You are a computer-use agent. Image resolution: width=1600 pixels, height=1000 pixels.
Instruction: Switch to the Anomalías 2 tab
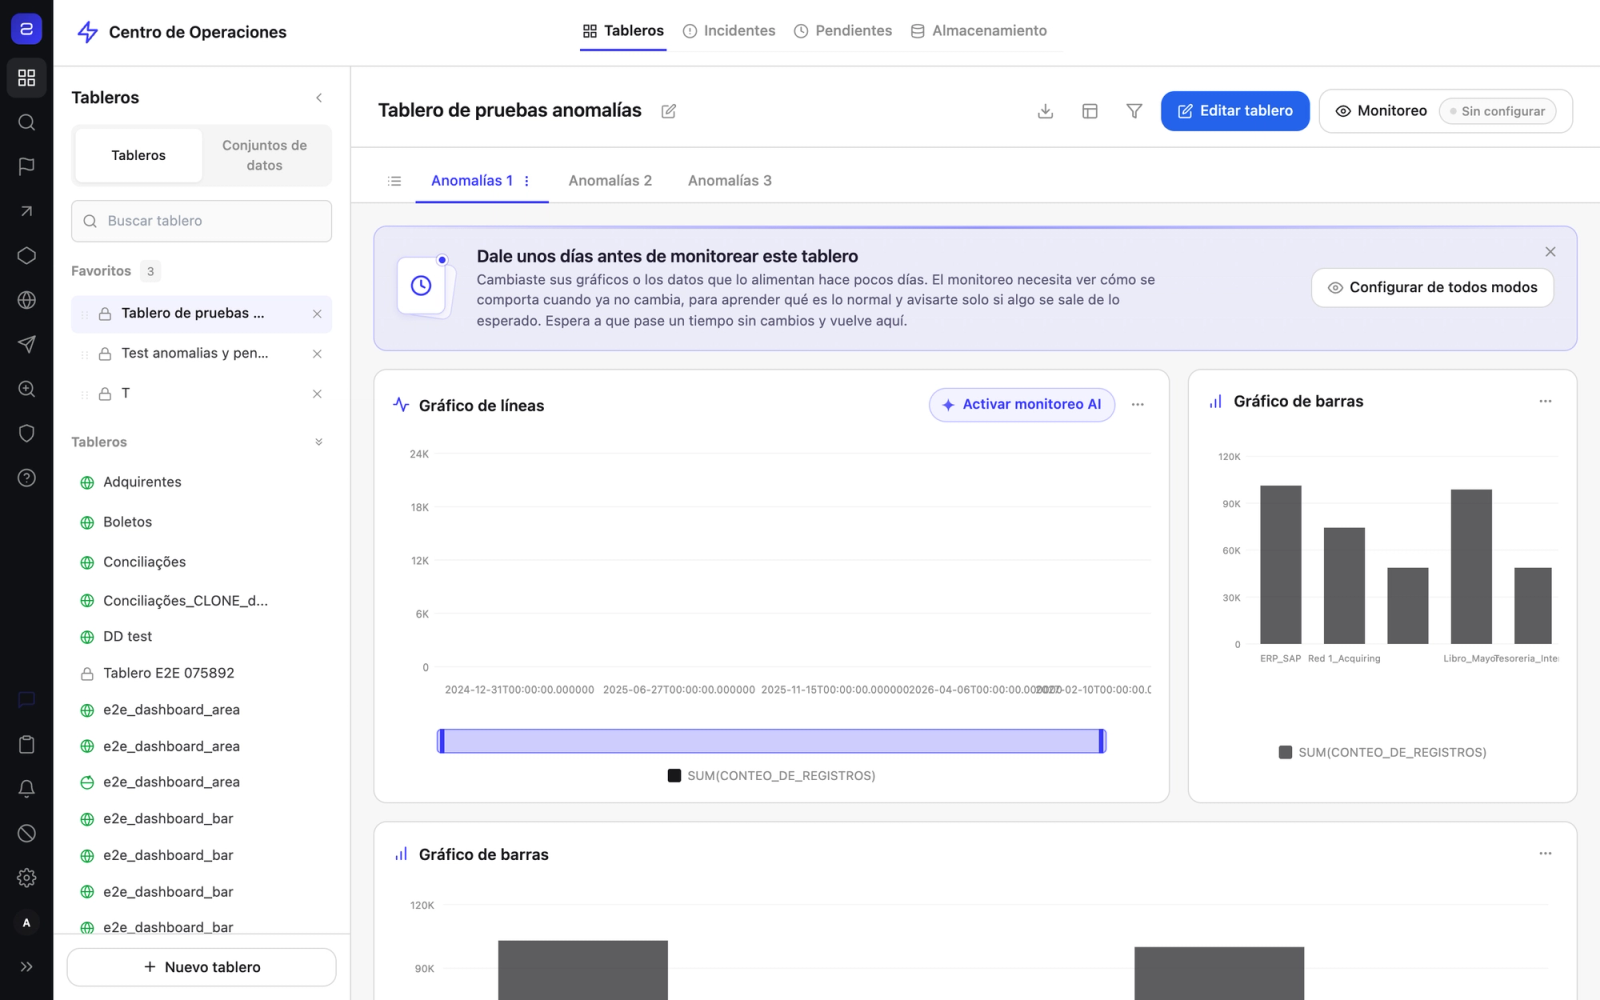click(x=610, y=181)
